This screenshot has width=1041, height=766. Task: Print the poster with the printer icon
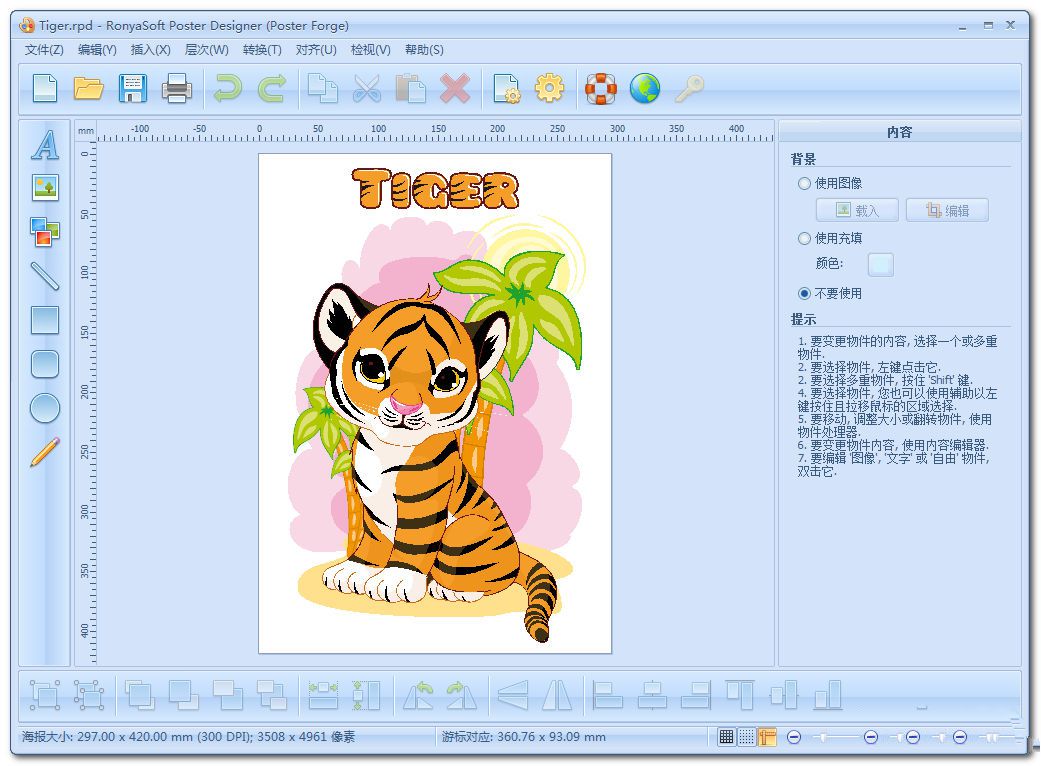[177, 88]
